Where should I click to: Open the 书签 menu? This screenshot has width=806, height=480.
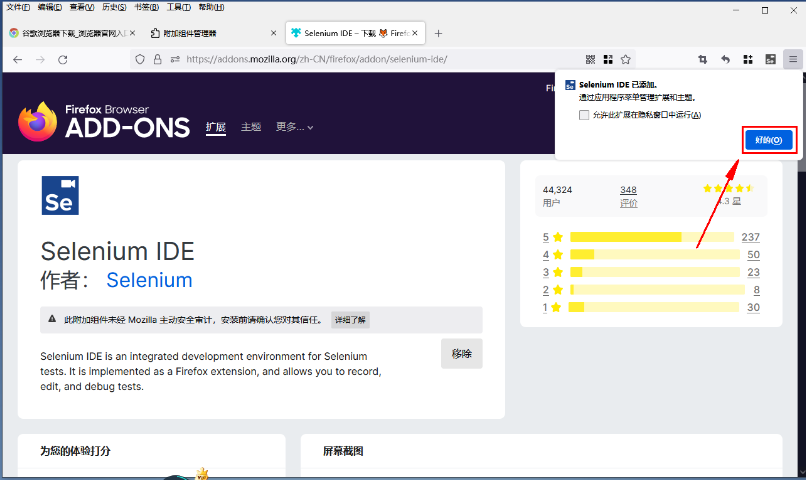(146, 7)
